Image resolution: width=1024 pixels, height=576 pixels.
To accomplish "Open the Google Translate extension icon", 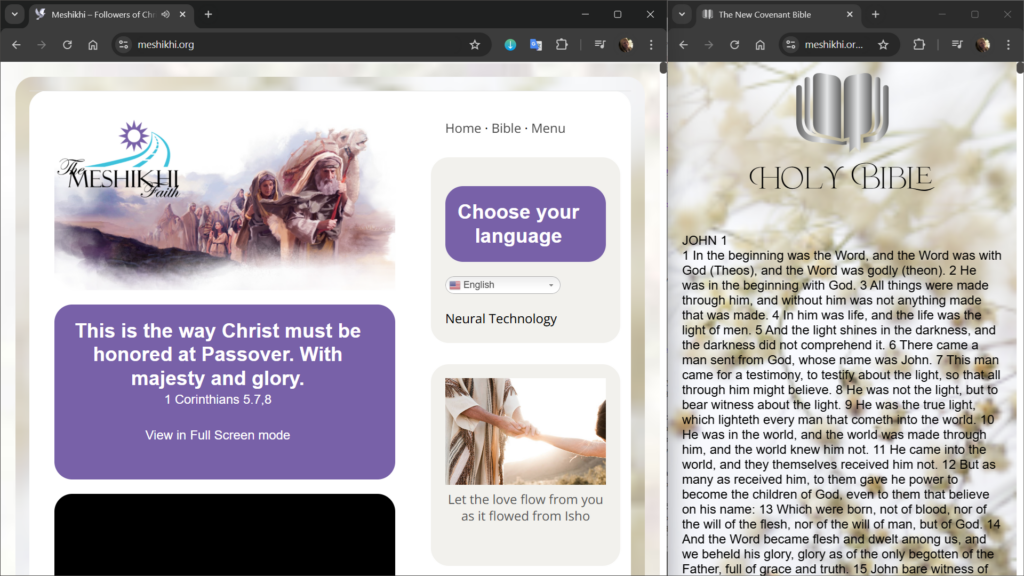I will [536, 44].
